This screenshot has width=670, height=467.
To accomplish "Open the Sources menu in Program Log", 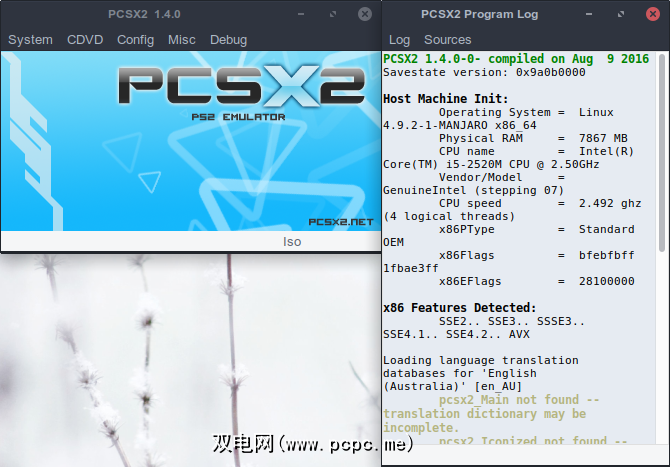I will [x=447, y=40].
